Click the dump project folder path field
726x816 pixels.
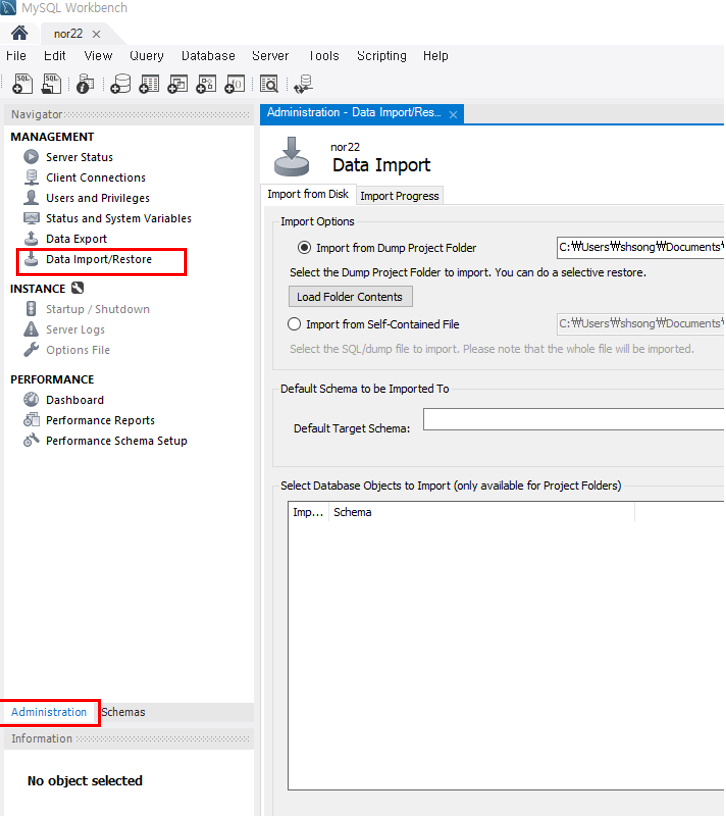[641, 247]
